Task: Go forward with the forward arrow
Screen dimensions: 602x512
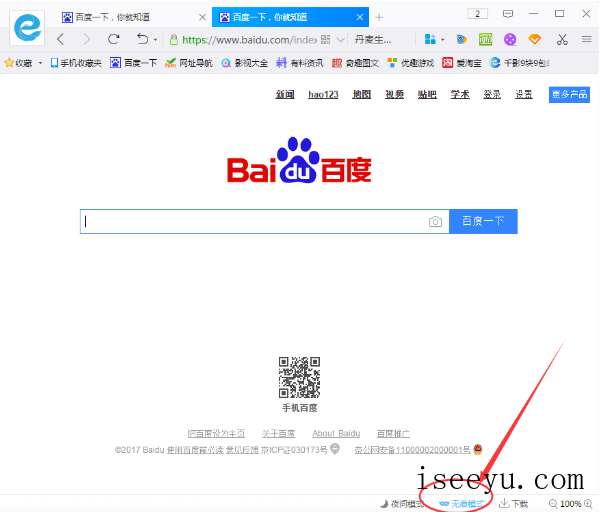Action: (86, 39)
